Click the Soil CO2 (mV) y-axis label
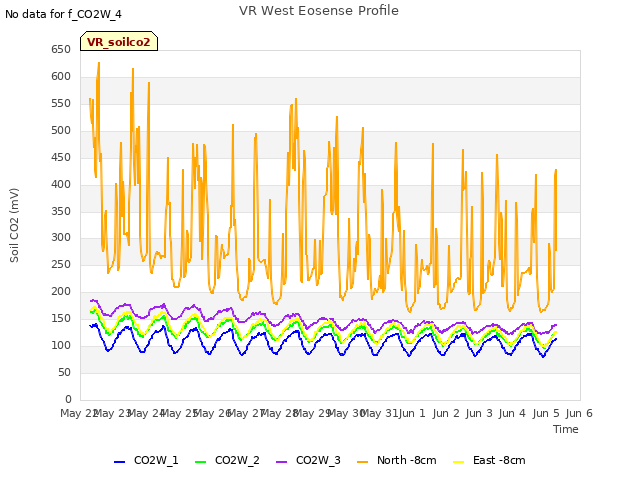The height and width of the screenshot is (480, 640). coord(14,225)
